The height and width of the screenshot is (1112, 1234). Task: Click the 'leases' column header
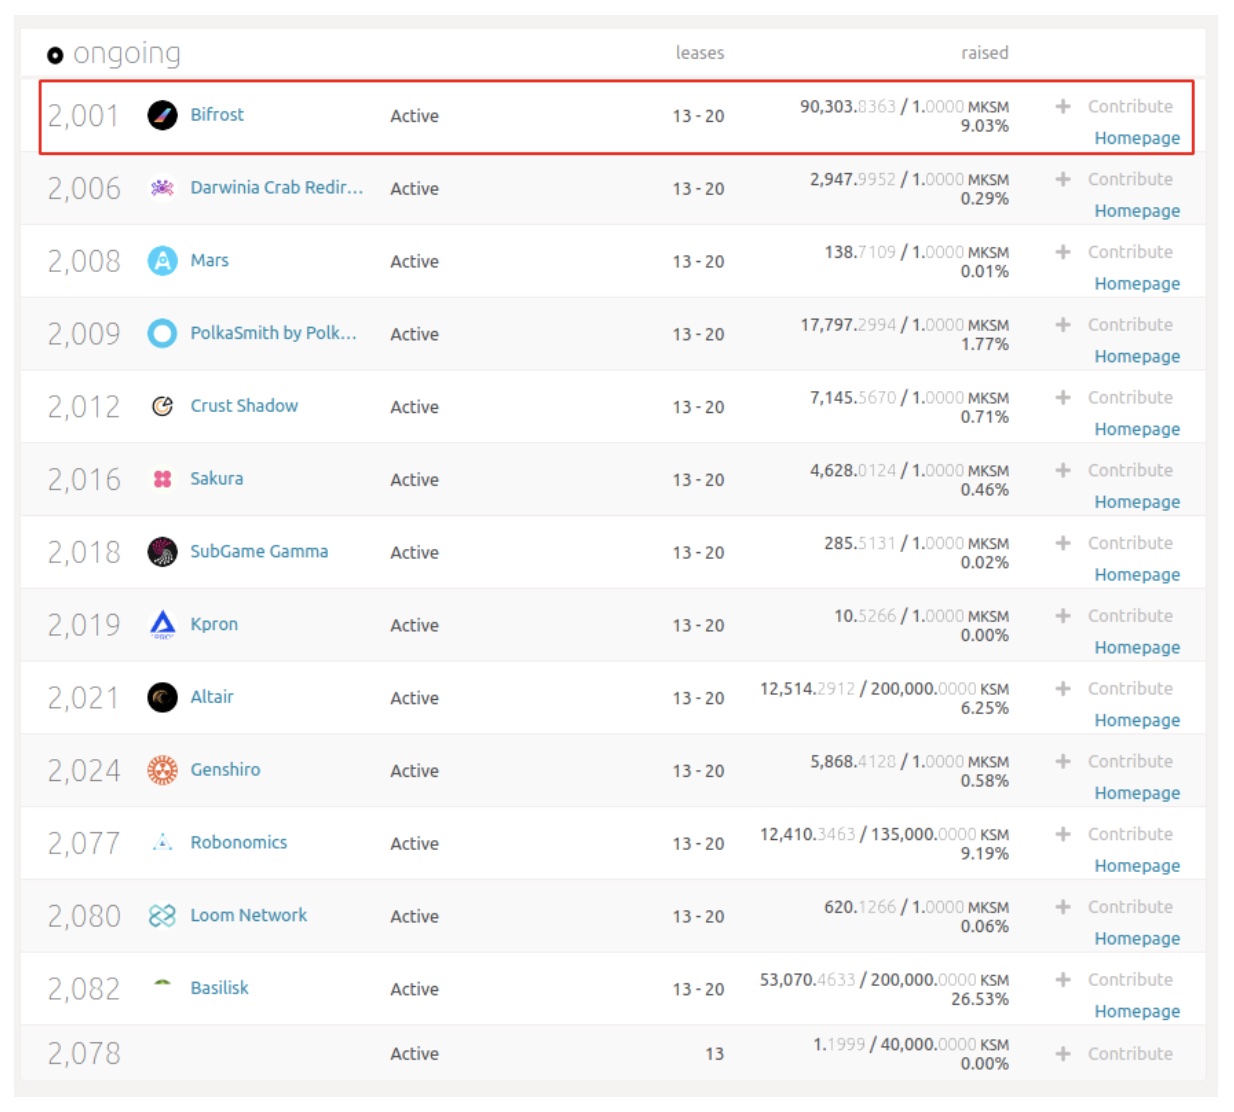pos(699,53)
